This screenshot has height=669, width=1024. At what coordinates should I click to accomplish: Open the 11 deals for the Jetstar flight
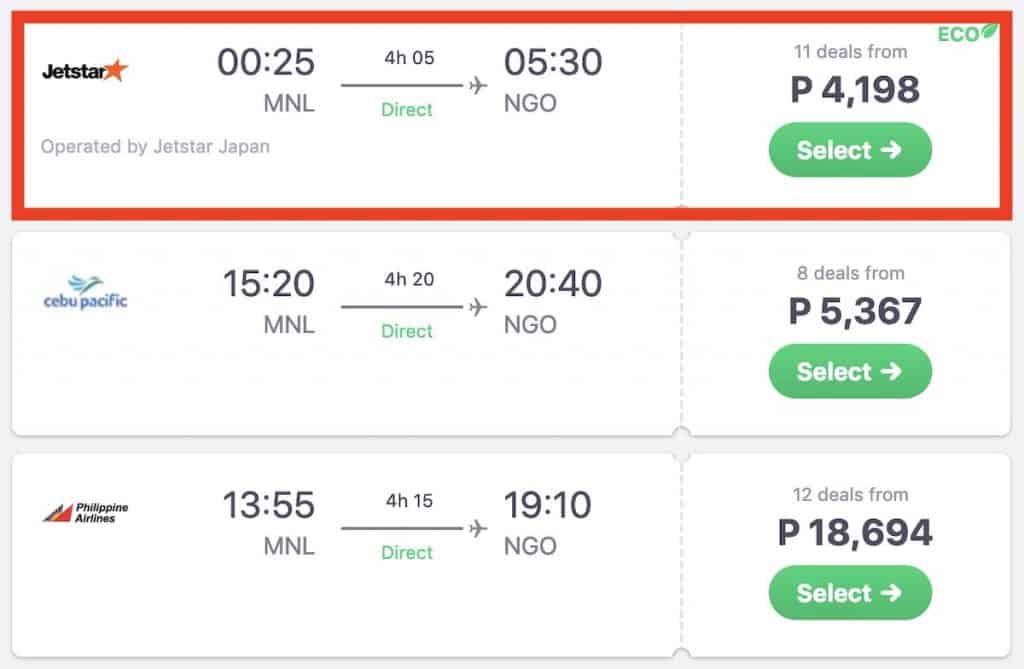click(x=852, y=51)
